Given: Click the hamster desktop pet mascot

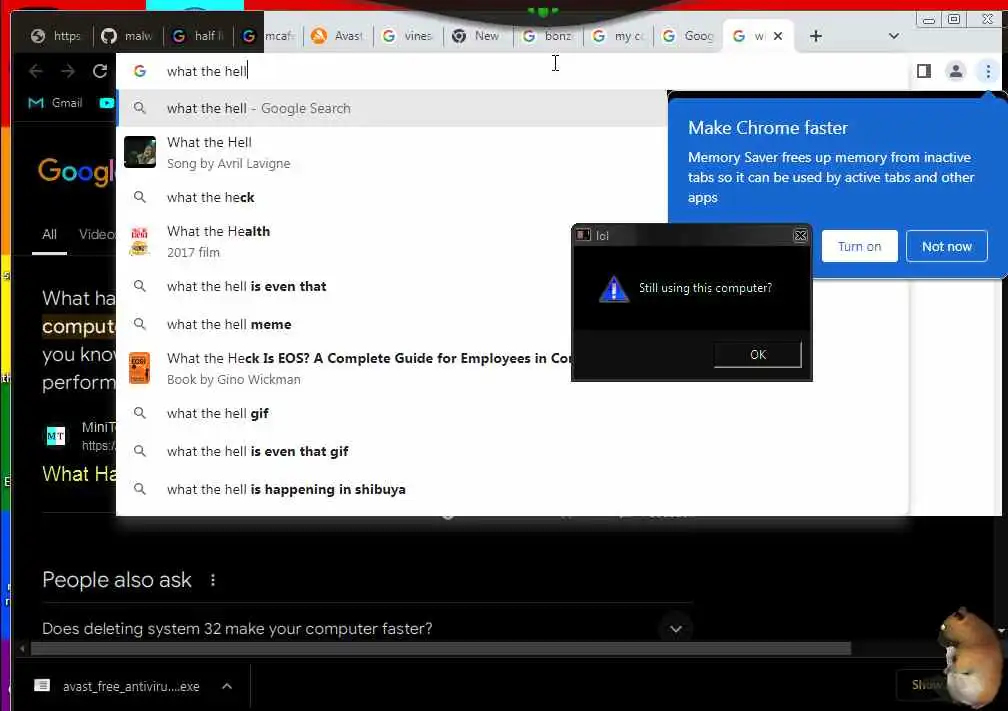Looking at the screenshot, I should coord(971,656).
